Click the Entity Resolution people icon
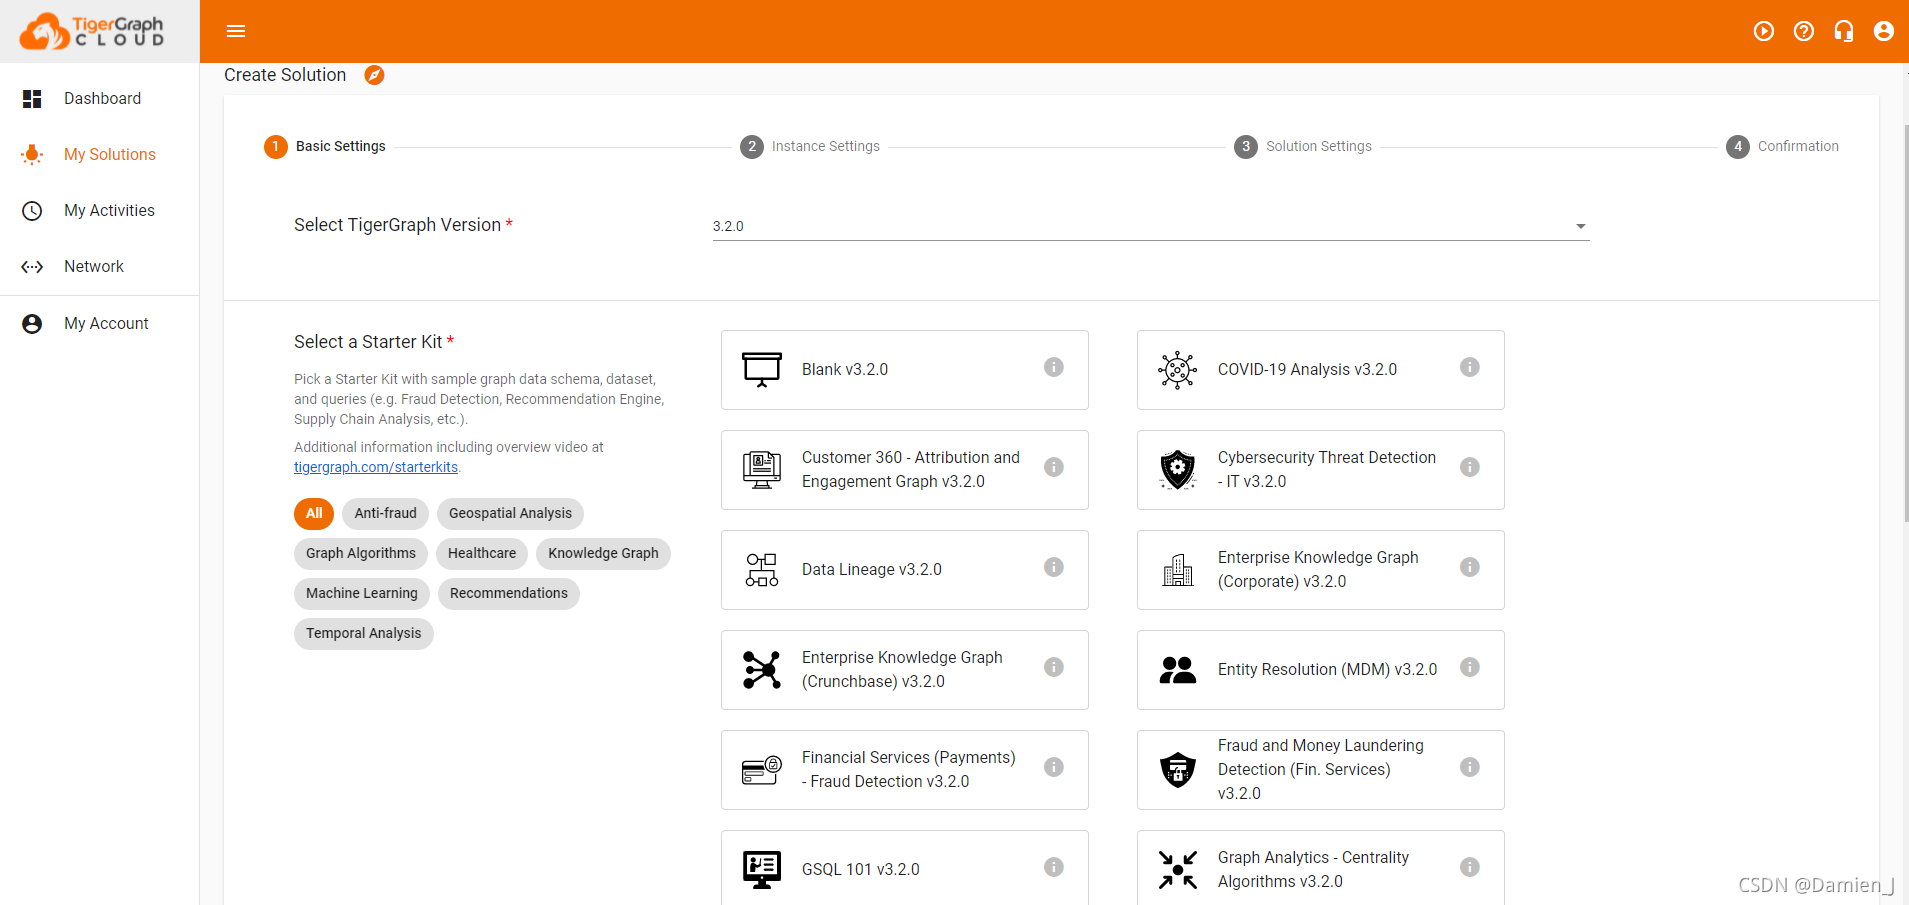Image resolution: width=1909 pixels, height=905 pixels. tap(1178, 670)
